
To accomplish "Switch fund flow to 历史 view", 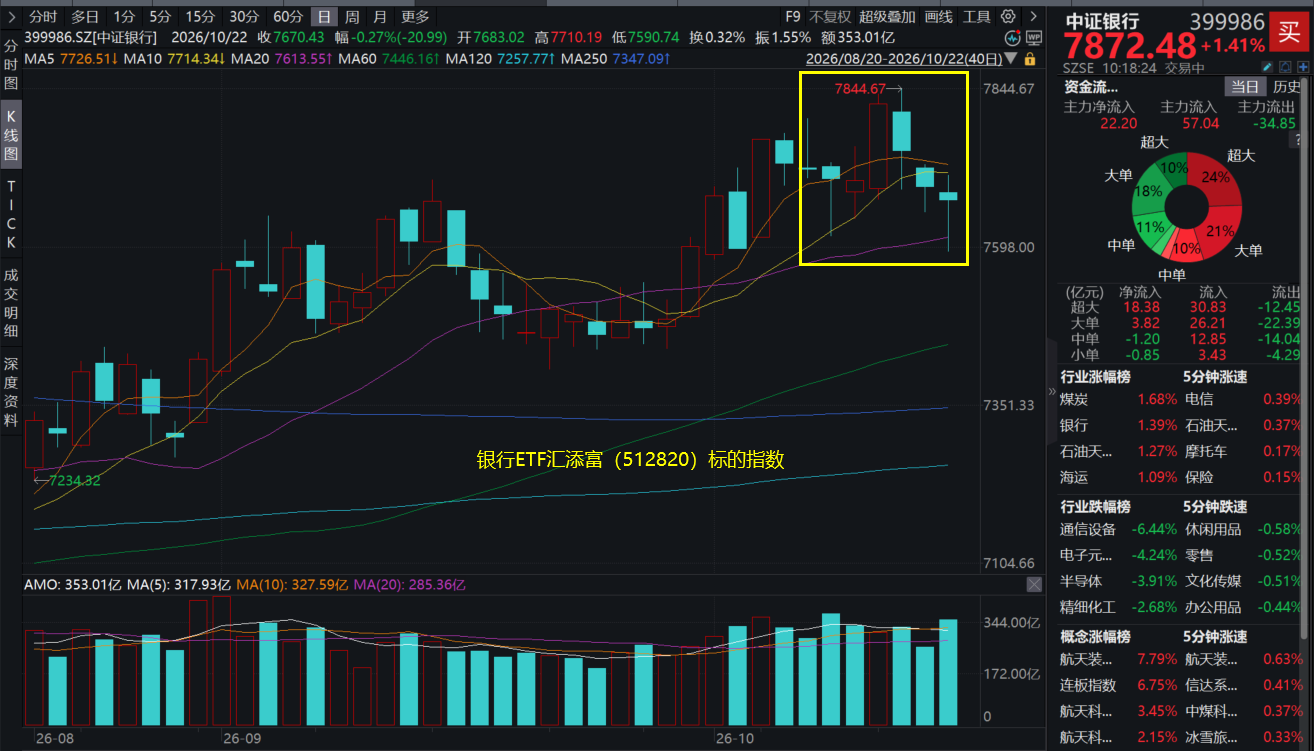I will coord(1288,87).
